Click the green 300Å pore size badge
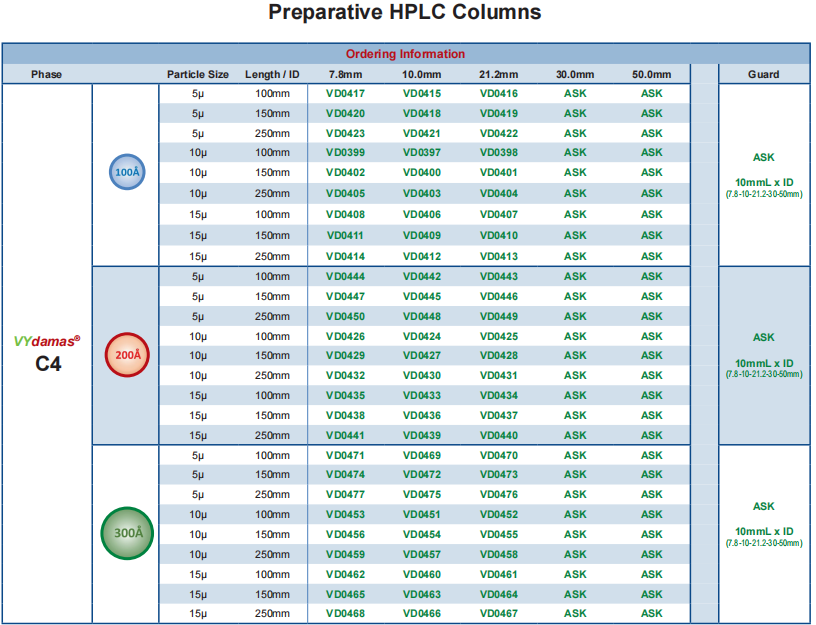The image size is (816, 625). [127, 533]
